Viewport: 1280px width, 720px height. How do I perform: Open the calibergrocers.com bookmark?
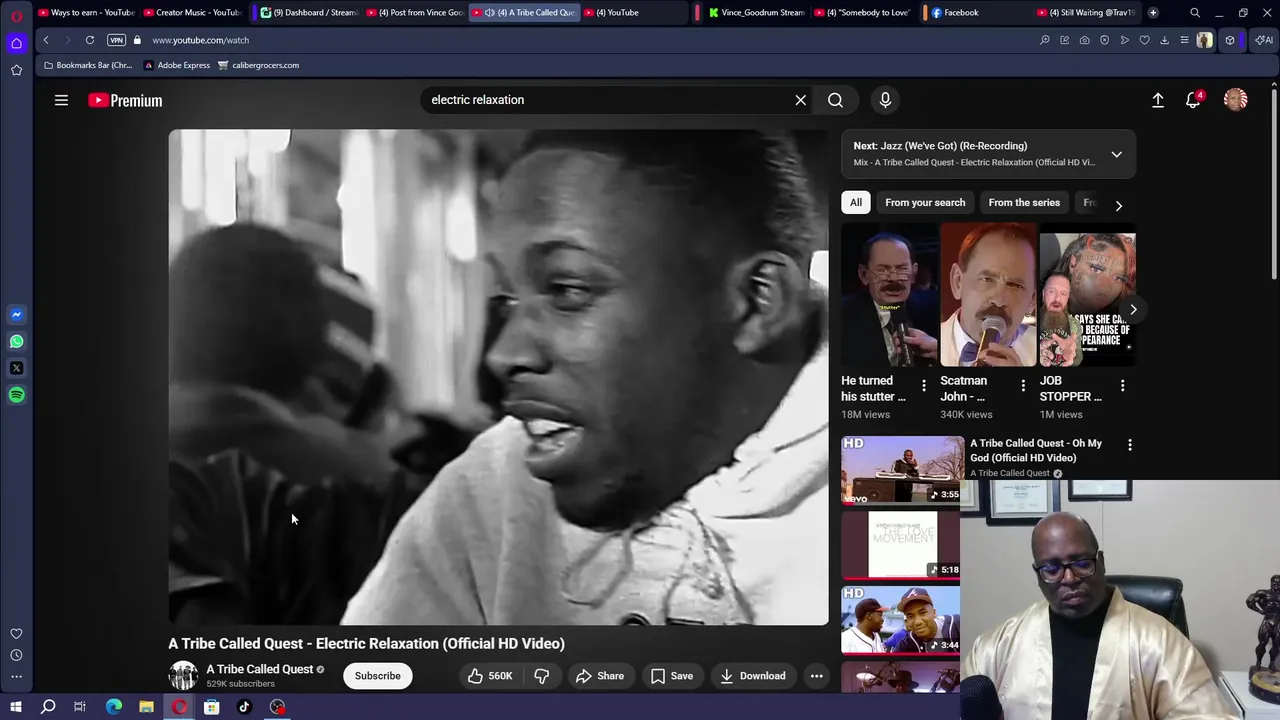point(258,65)
